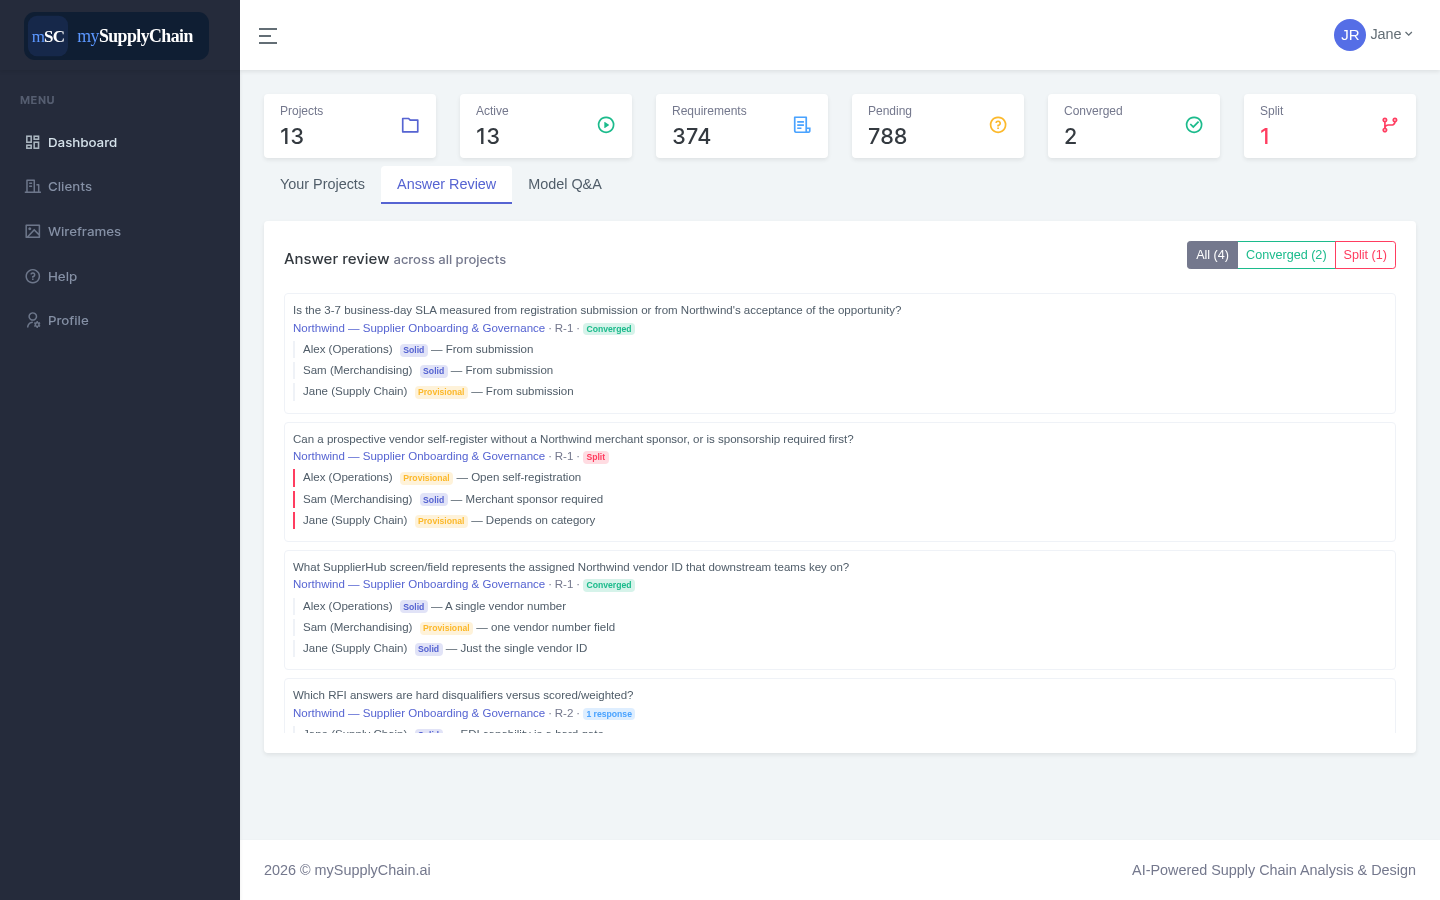Click the Requirements document icon
The height and width of the screenshot is (900, 1440).
click(802, 125)
